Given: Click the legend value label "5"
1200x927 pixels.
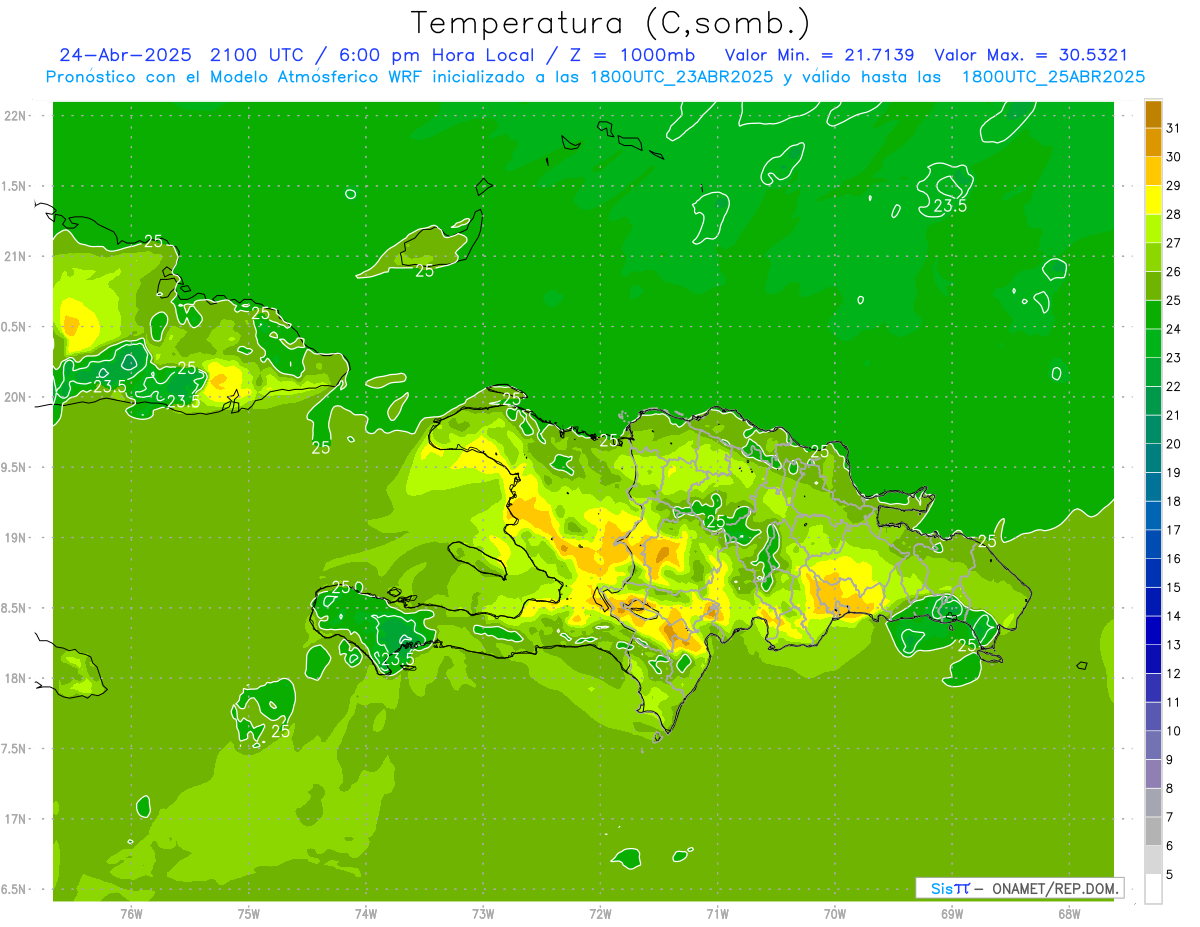Looking at the screenshot, I should [x=1170, y=874].
